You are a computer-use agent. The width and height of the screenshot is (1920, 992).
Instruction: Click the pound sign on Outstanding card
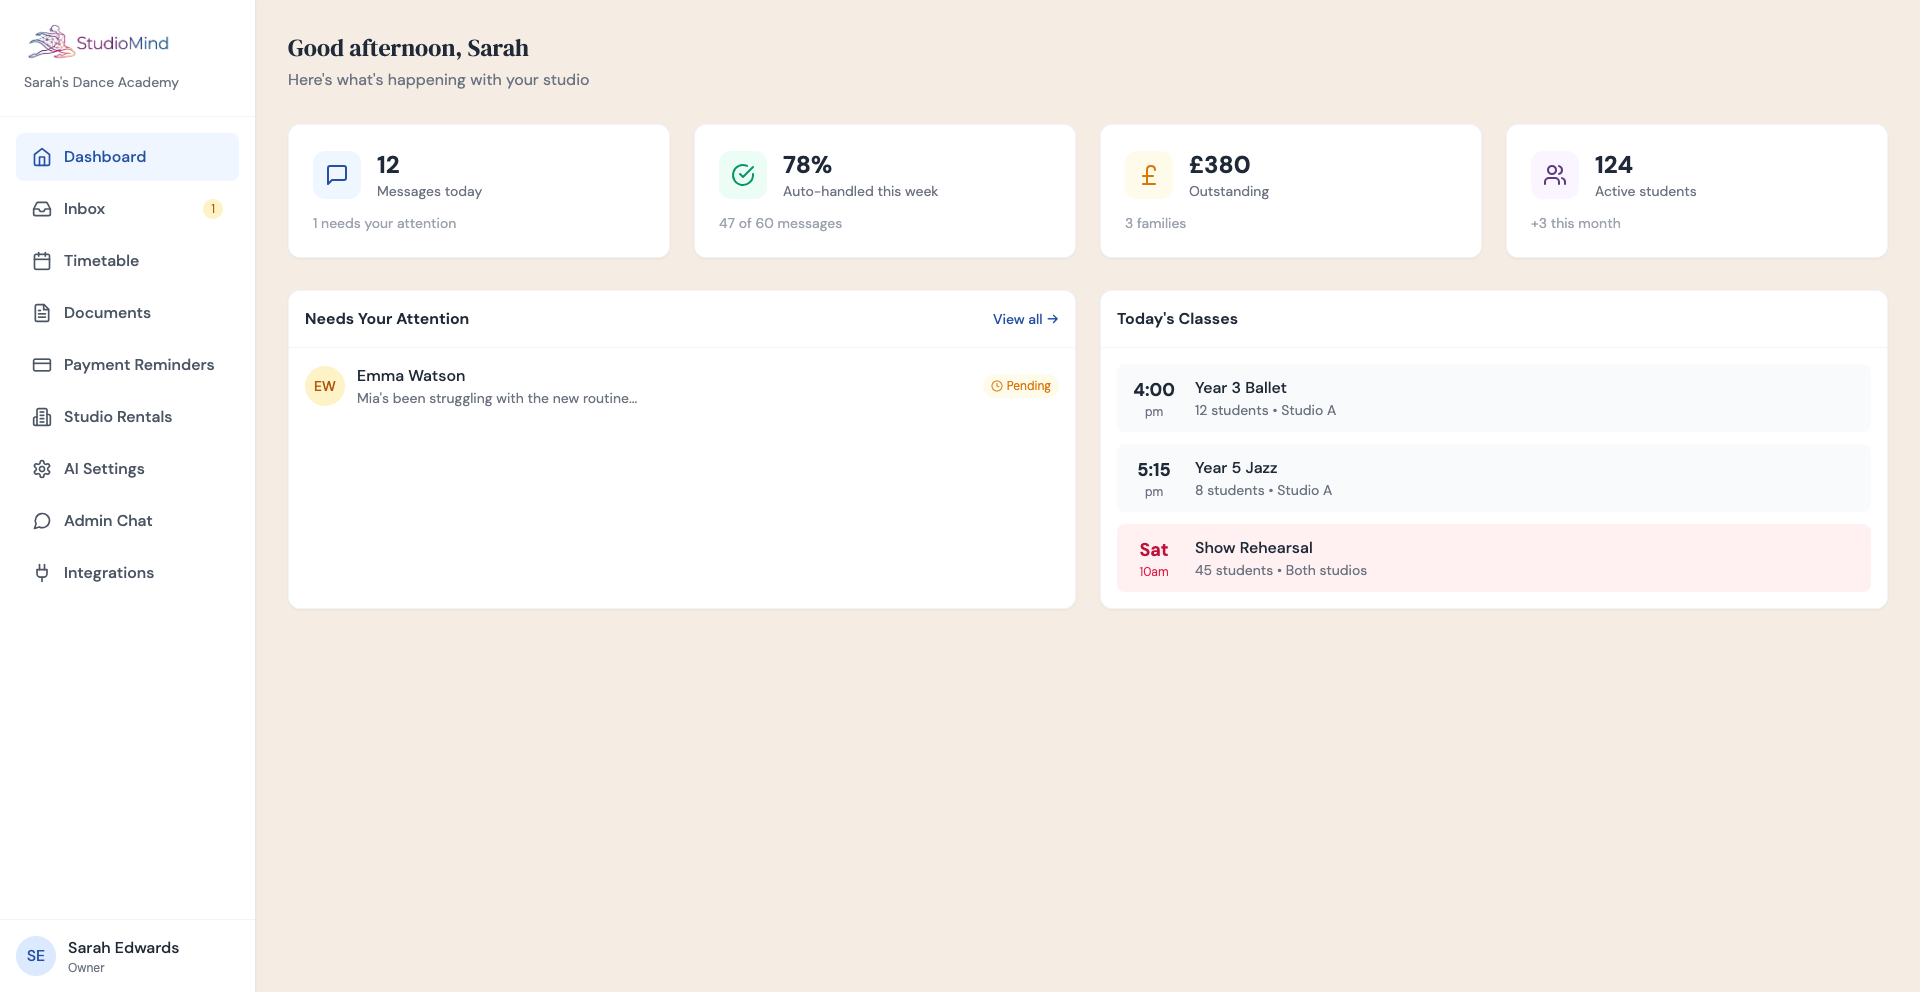[1148, 175]
